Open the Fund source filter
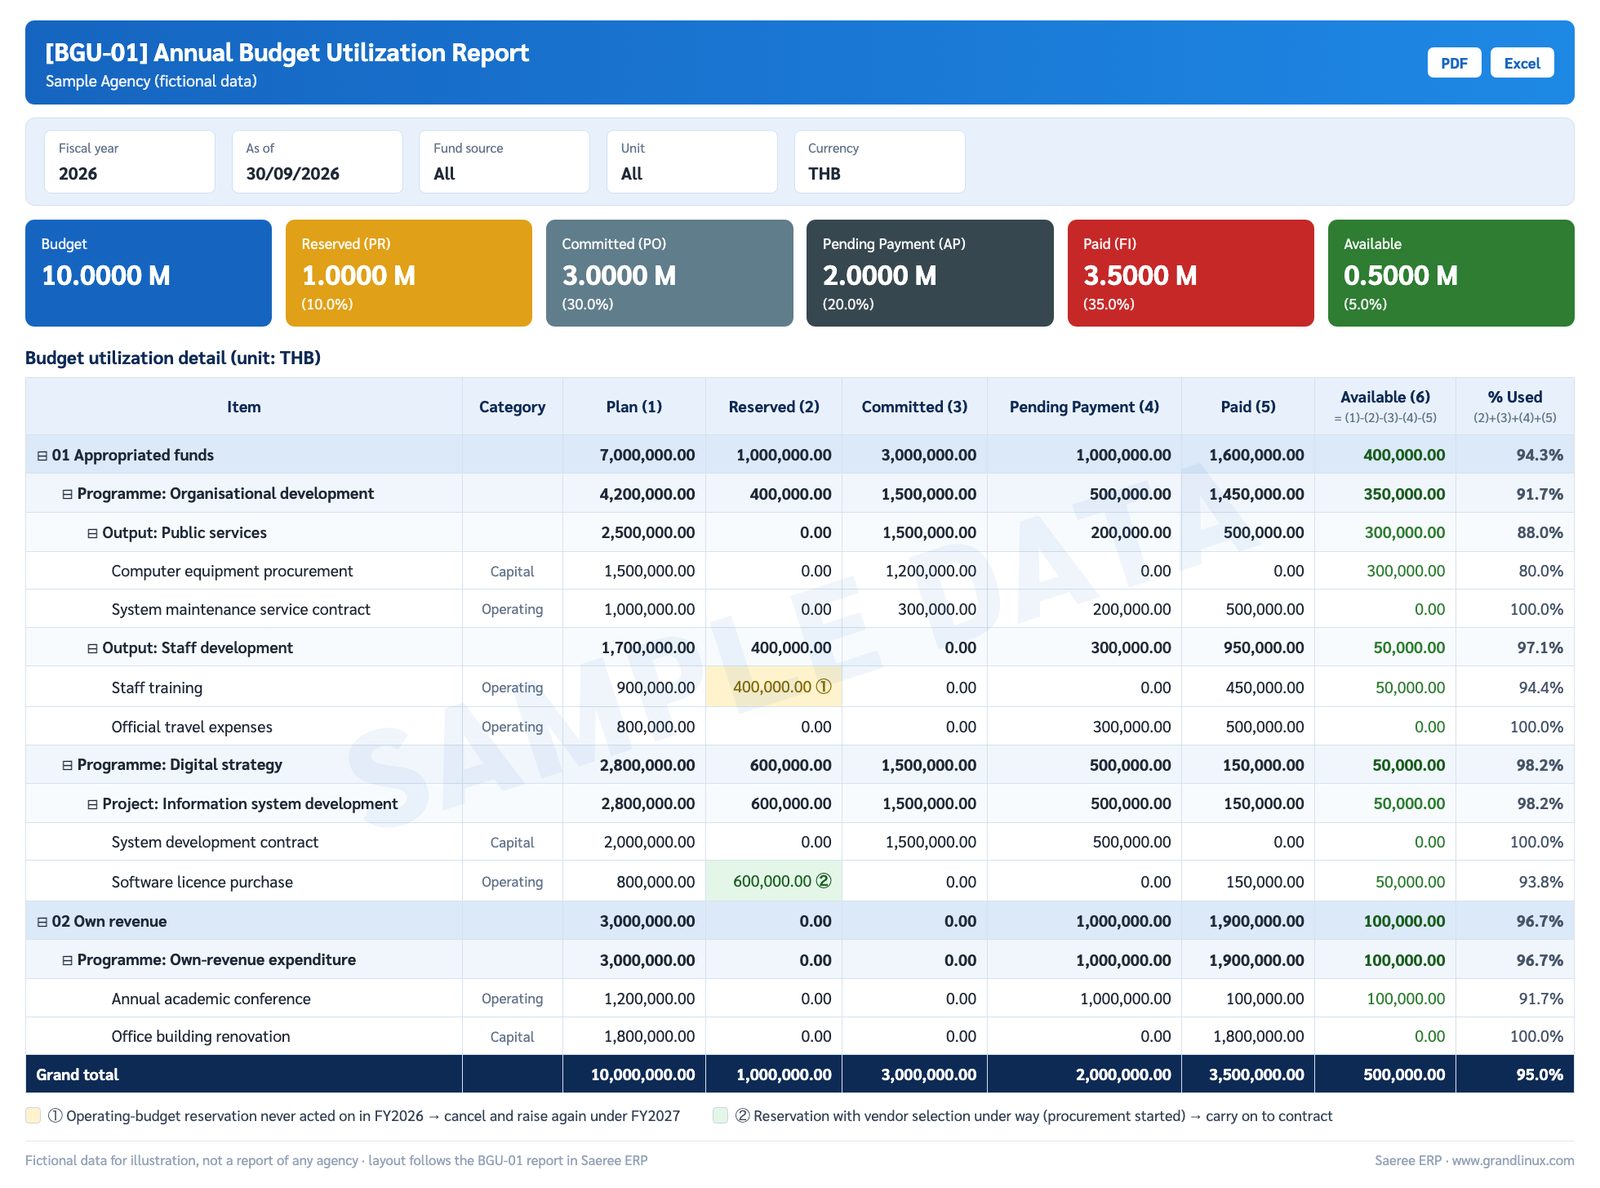Screen dimensions: 1600x1188 coord(504,162)
